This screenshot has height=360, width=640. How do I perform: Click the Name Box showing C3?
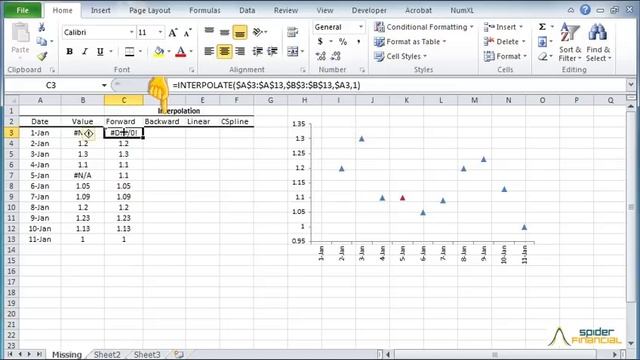pyautogui.click(x=51, y=85)
